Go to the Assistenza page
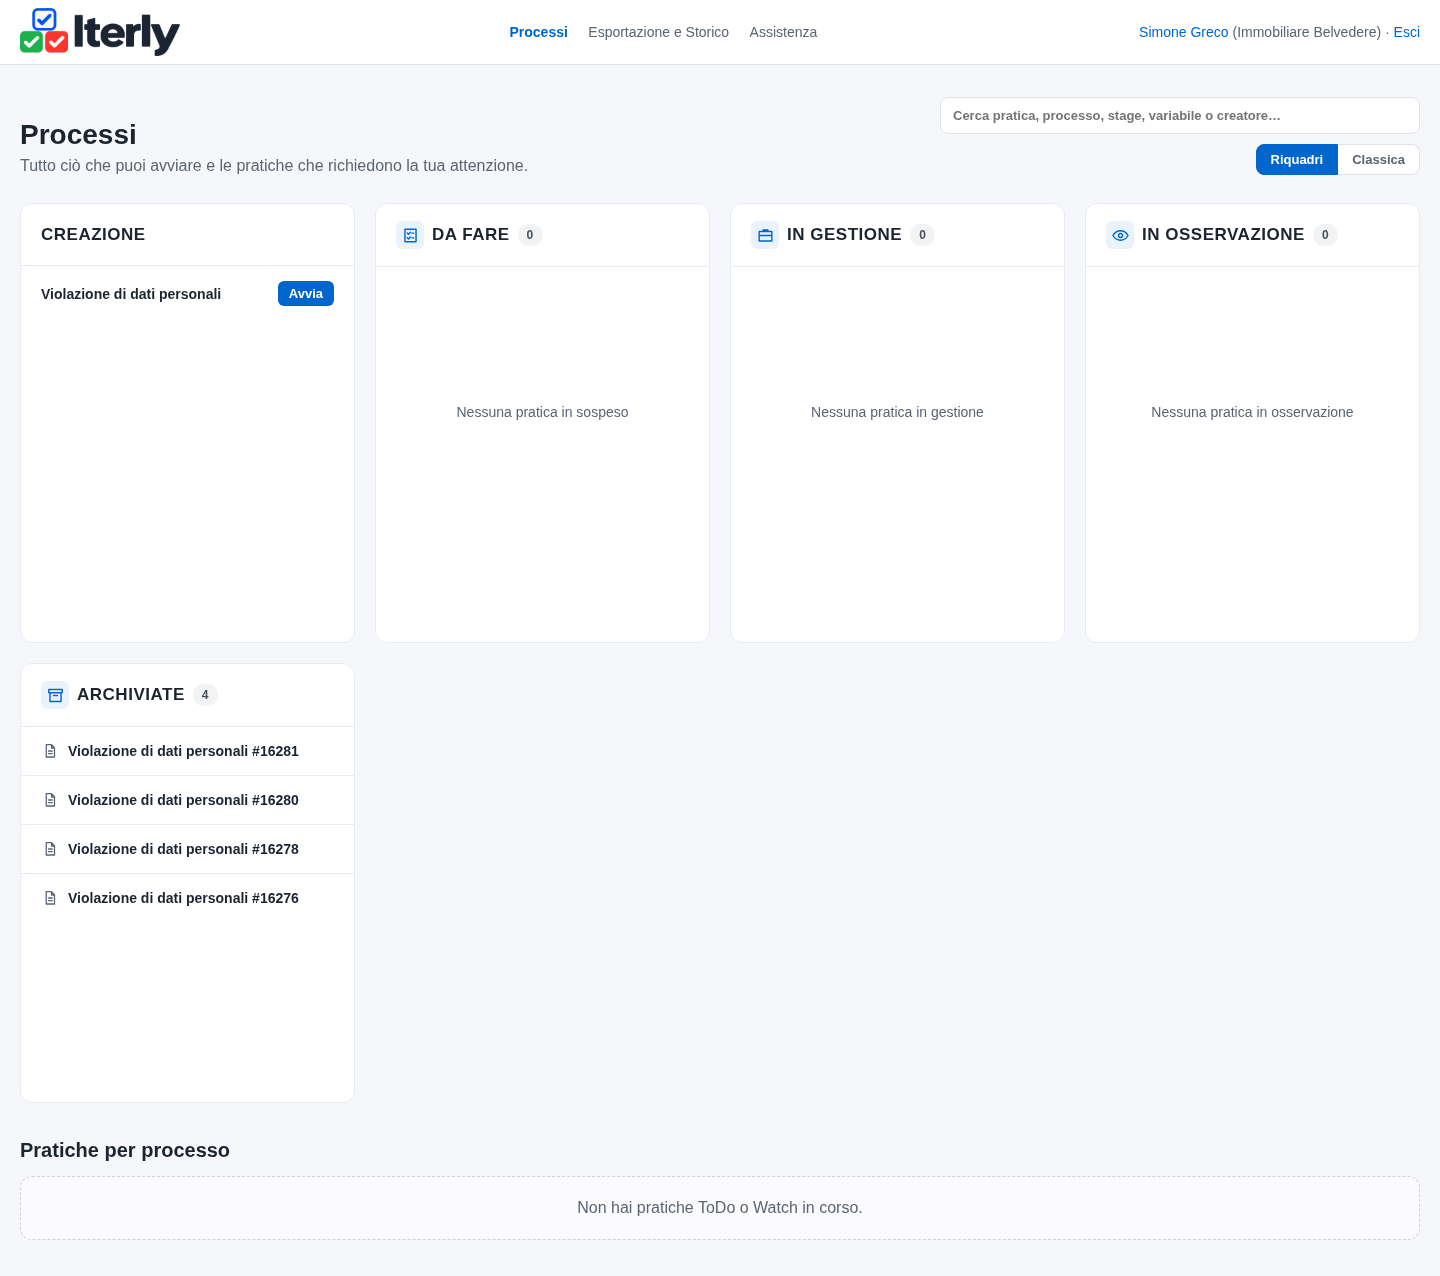Screen dimensions: 1440x1276 pos(783,32)
